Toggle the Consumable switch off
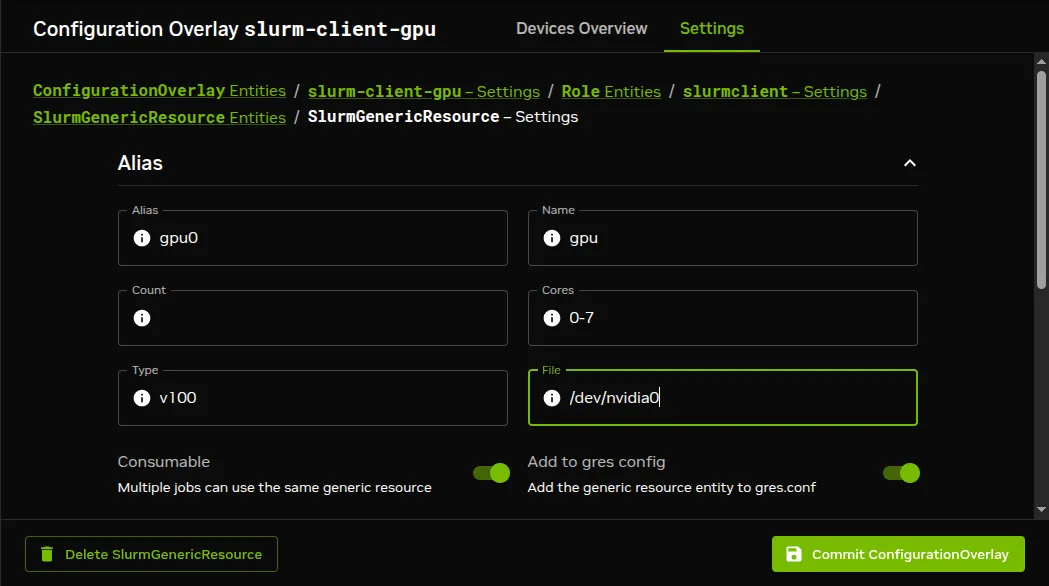Image resolution: width=1049 pixels, height=586 pixels. click(492, 473)
